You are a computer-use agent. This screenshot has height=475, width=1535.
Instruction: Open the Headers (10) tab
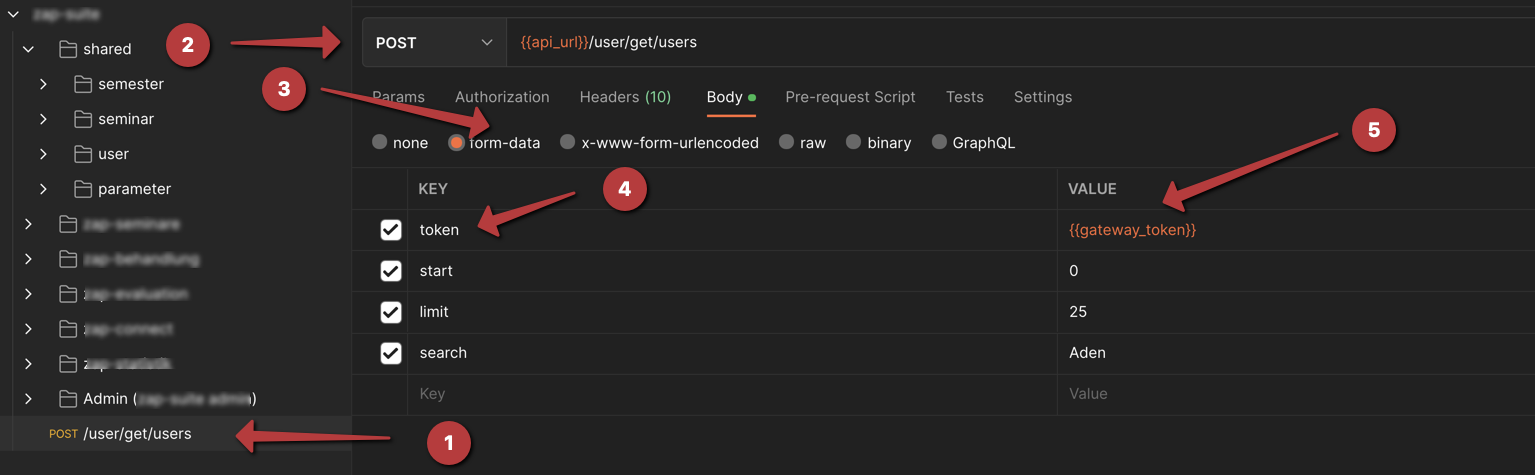tap(625, 97)
